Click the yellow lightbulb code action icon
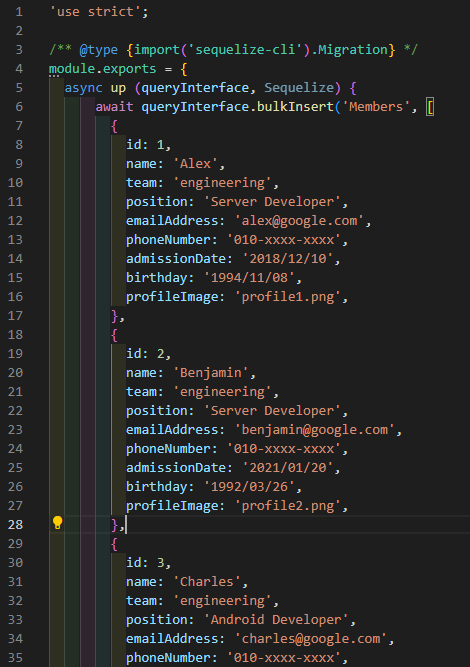This screenshot has width=470, height=667. pyautogui.click(x=57, y=523)
